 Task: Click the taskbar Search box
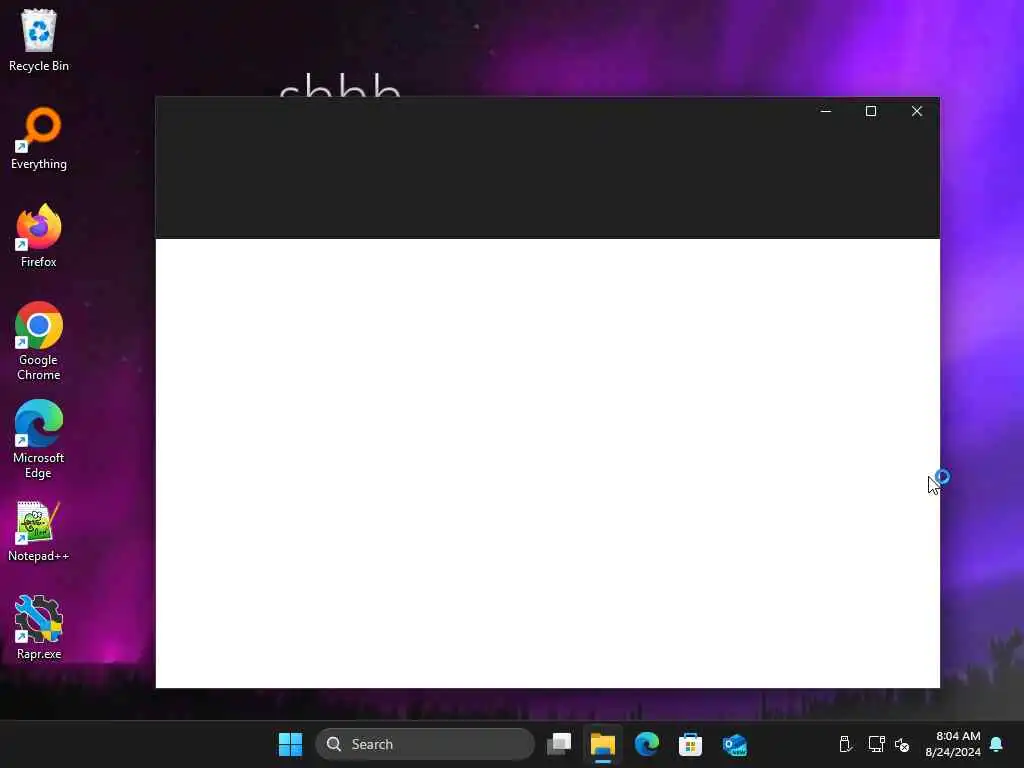pos(425,744)
